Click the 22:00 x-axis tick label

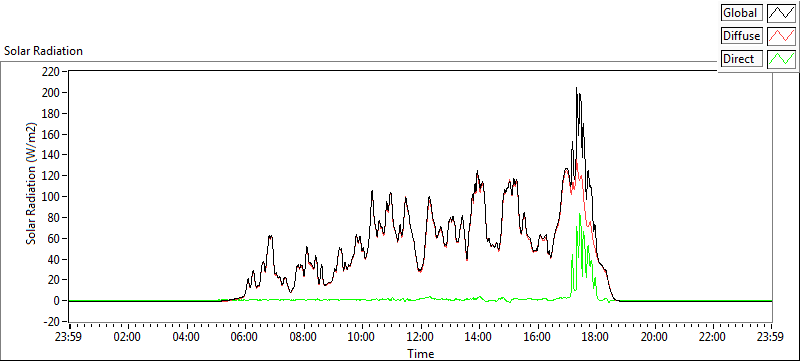(x=713, y=337)
